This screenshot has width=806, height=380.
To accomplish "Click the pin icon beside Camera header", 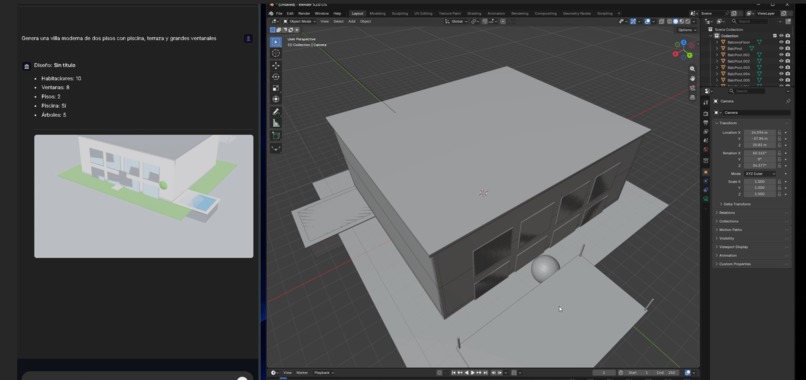I will pos(788,101).
